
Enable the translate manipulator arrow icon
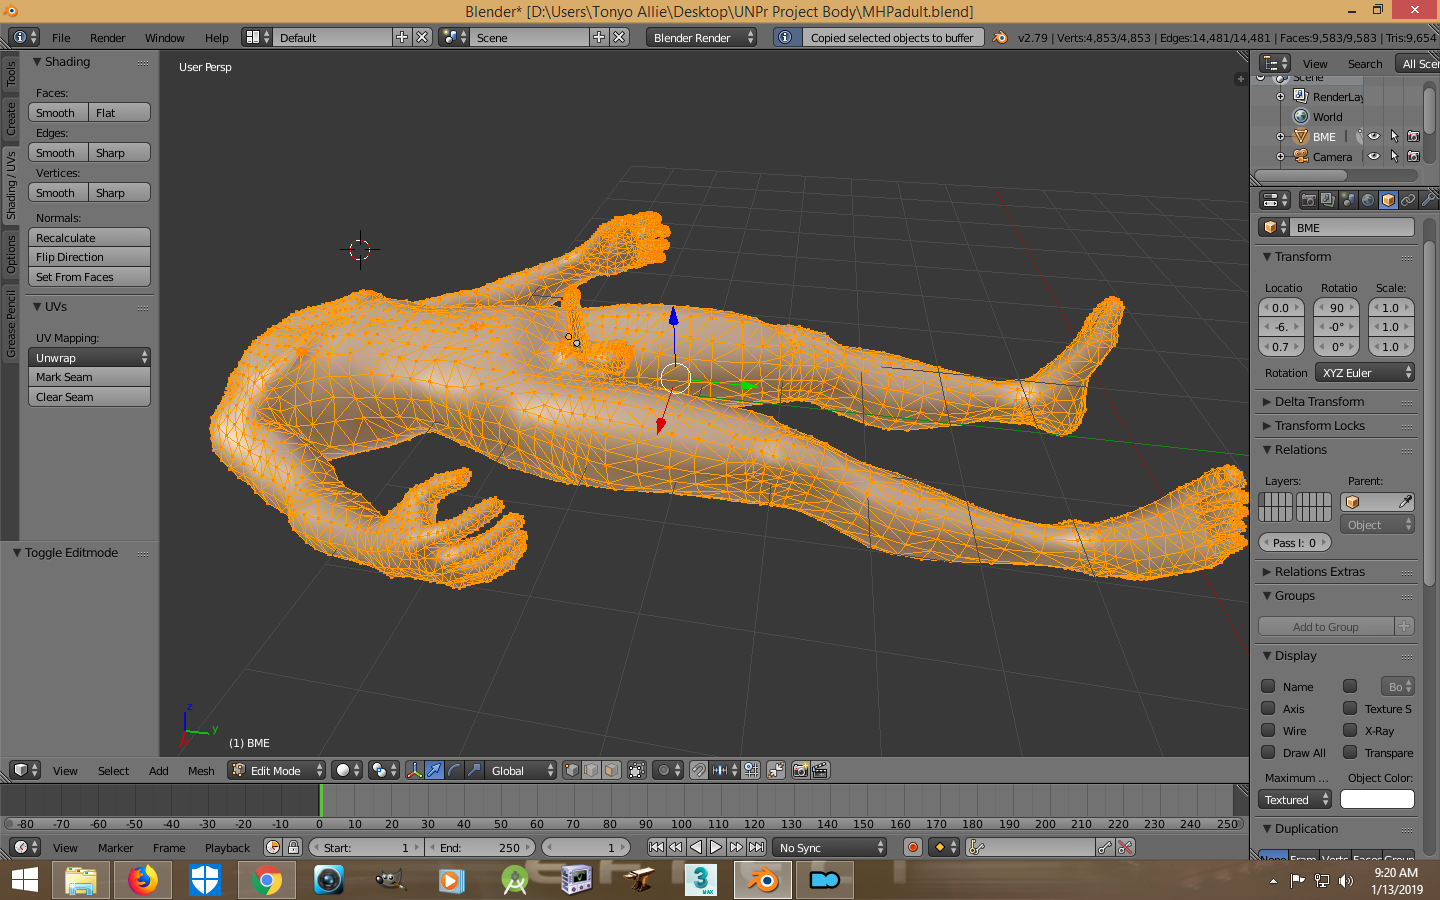coord(434,770)
